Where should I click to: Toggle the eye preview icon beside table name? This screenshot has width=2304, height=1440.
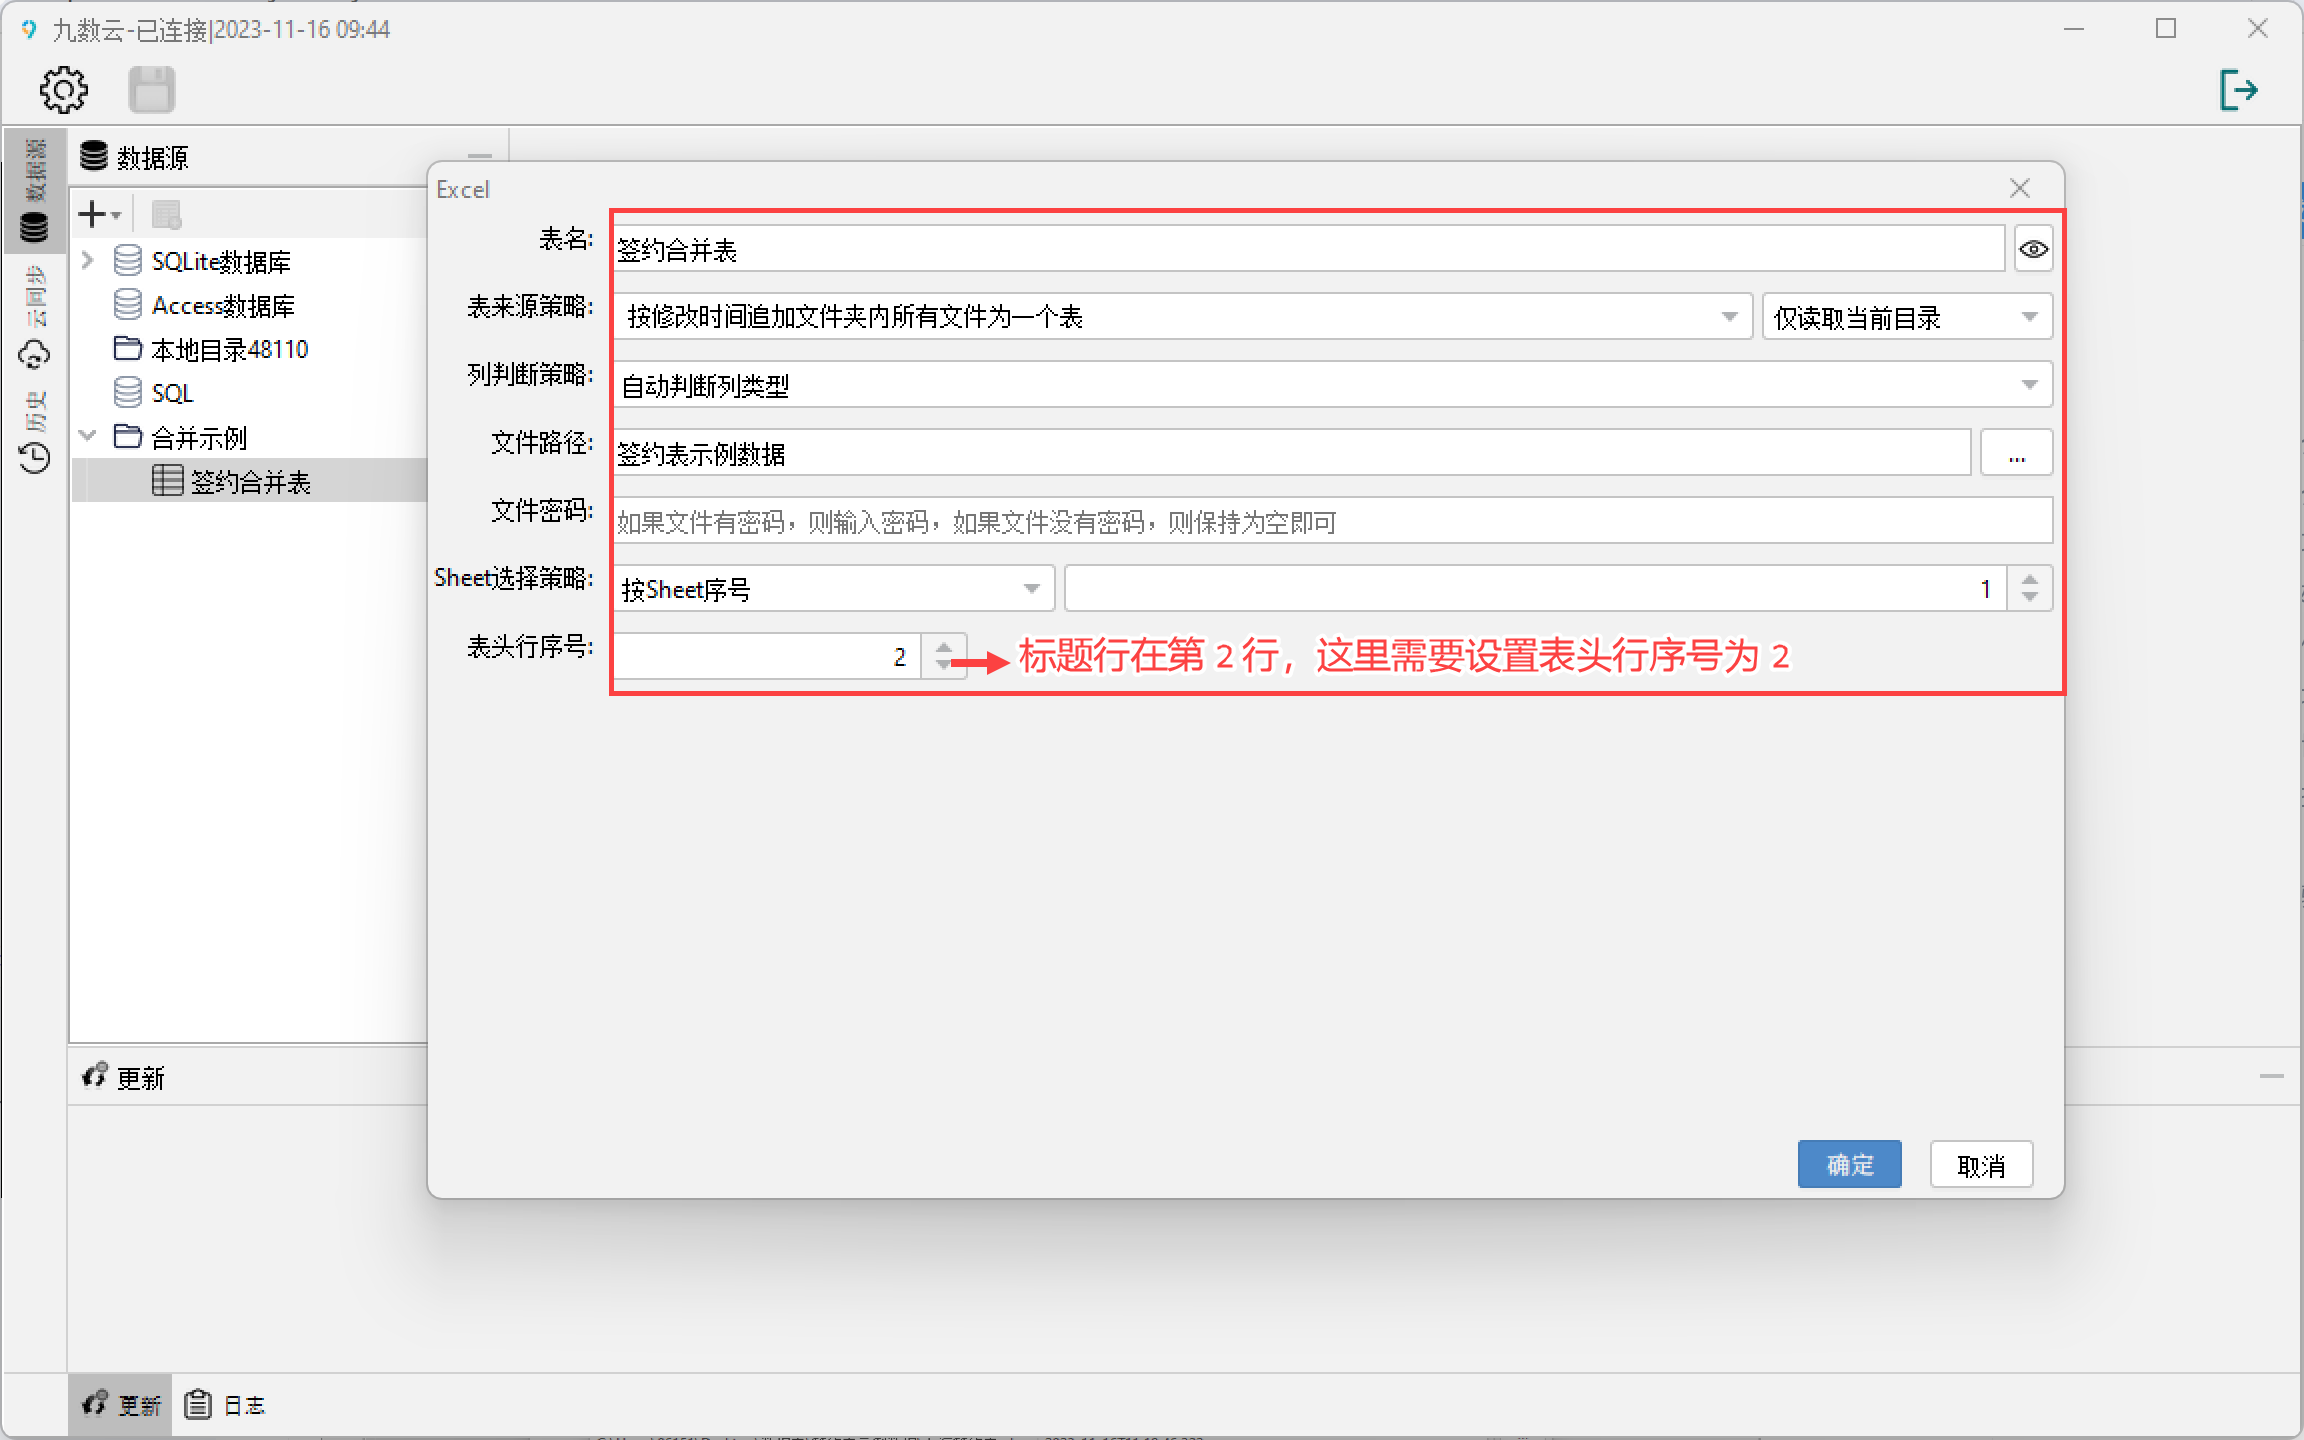click(x=2033, y=249)
